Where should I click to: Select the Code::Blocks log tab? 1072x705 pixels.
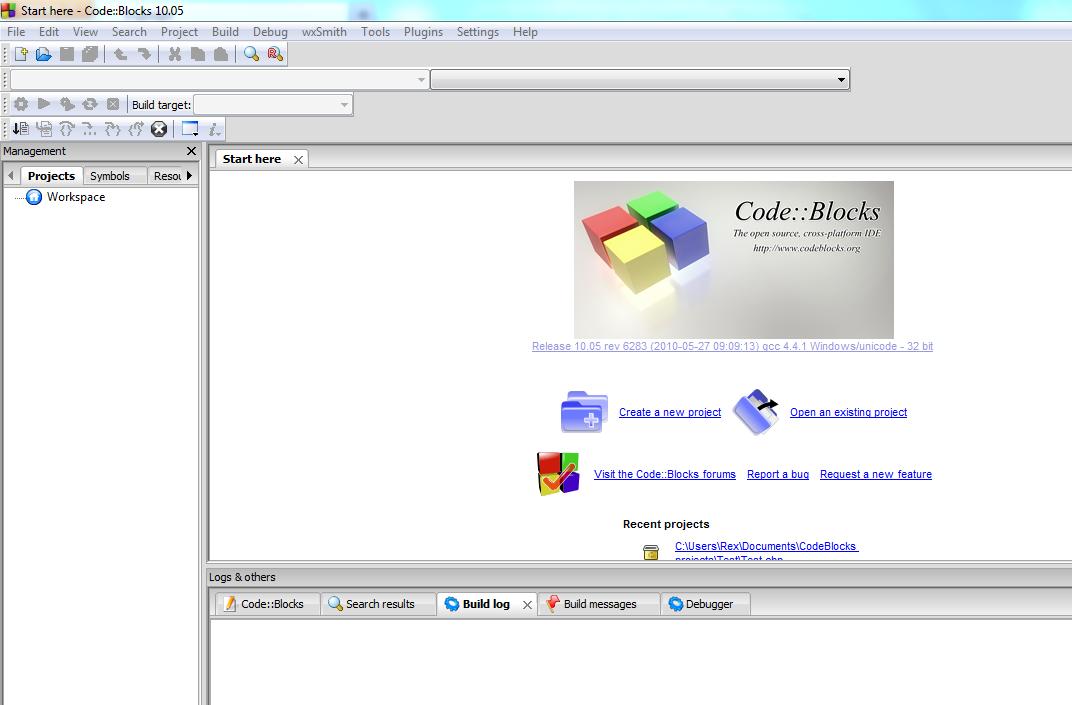(x=267, y=604)
